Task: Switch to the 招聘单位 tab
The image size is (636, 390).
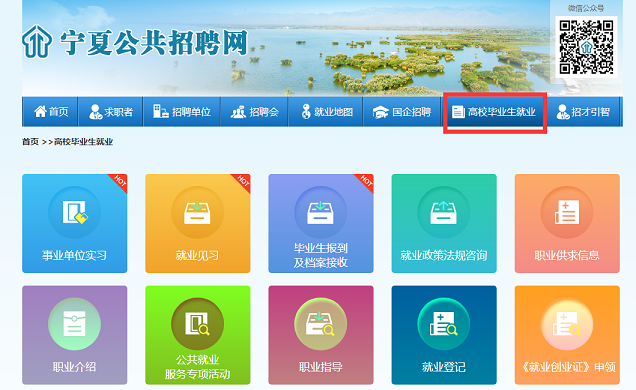Action: tap(182, 111)
